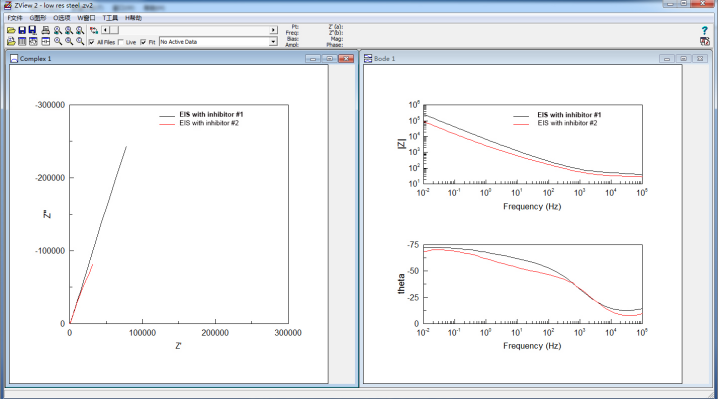
Task: Click the black legend line sample in the Complex plot
Action: tap(167, 116)
